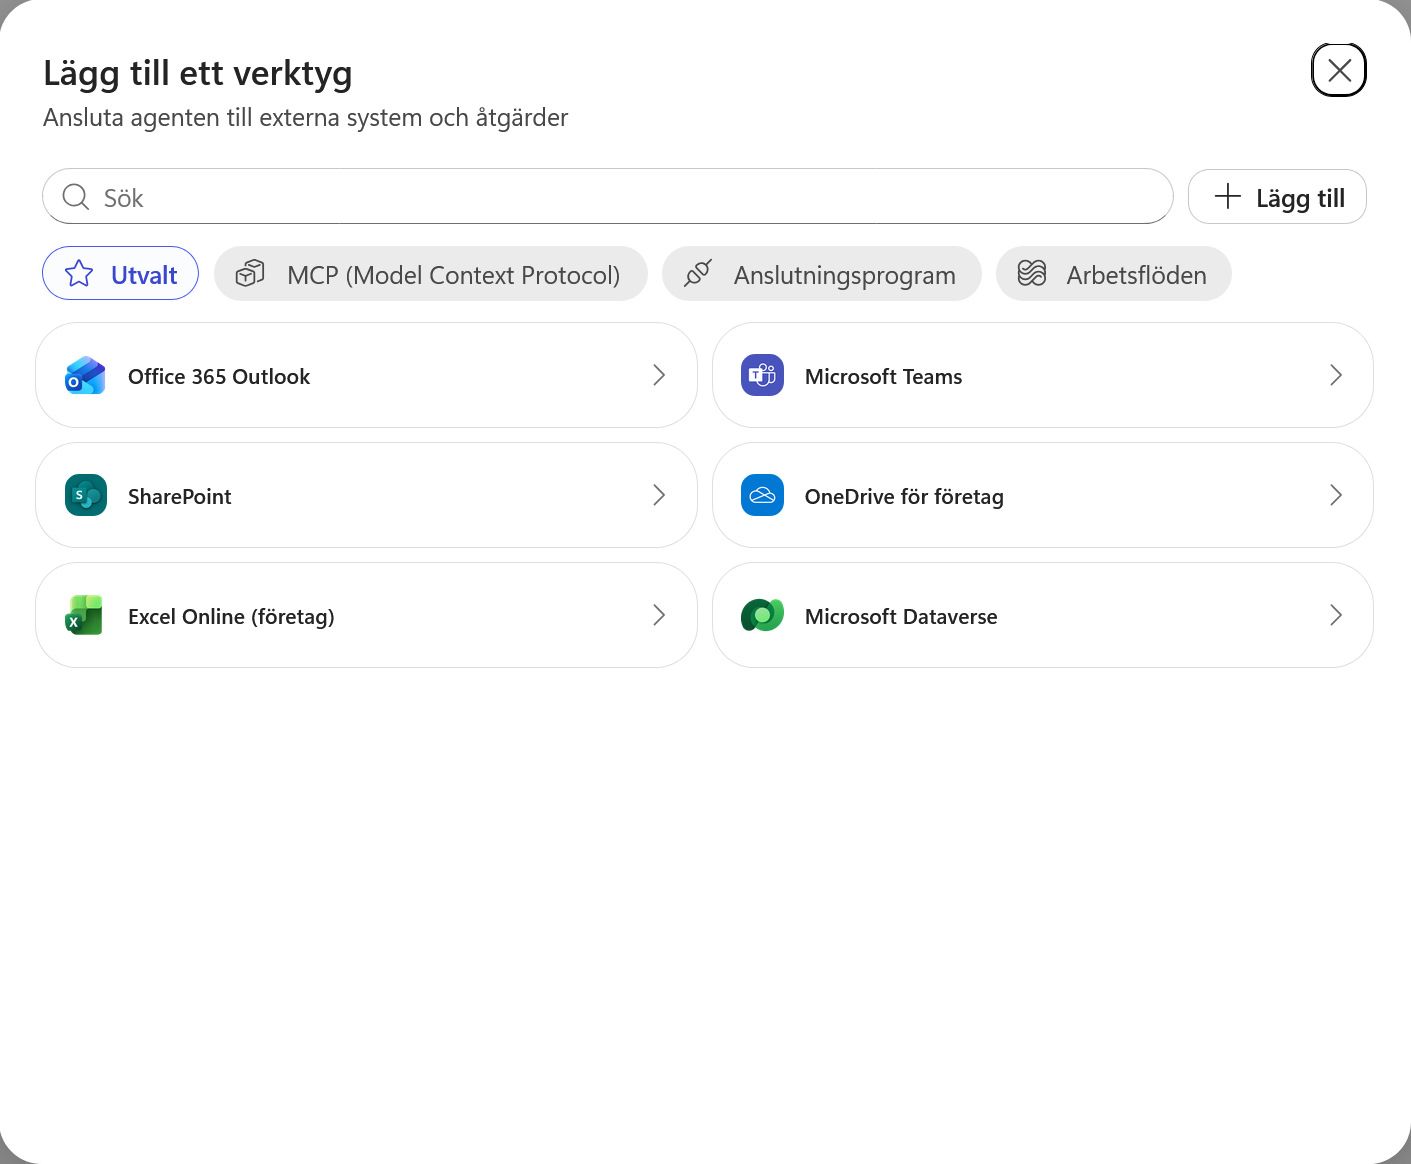The width and height of the screenshot is (1411, 1164).
Task: Focus the Sök search field
Action: coord(608,197)
